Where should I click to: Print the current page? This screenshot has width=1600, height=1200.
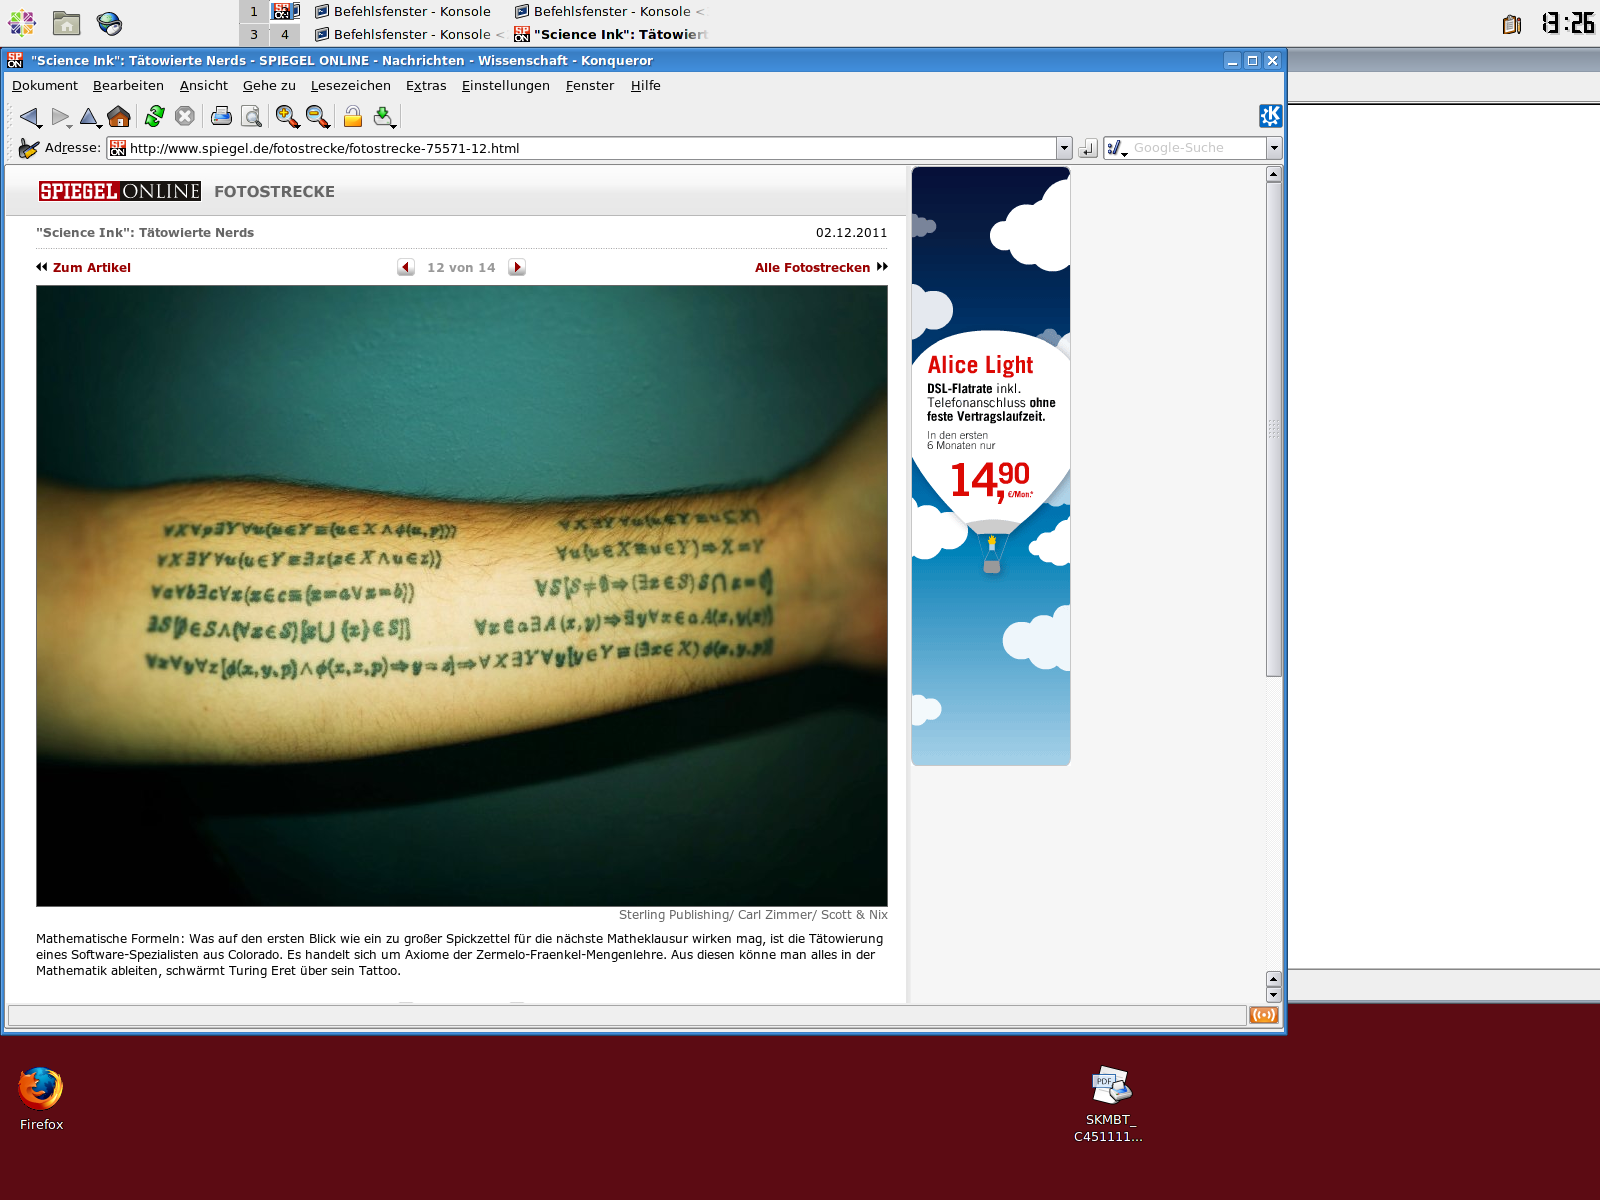pos(219,117)
